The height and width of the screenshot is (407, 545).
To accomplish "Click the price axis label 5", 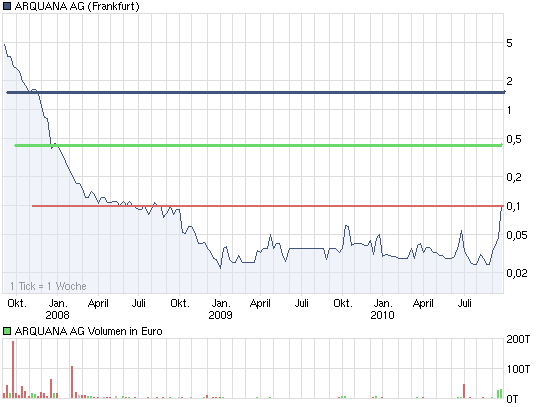I will pyautogui.click(x=509, y=43).
